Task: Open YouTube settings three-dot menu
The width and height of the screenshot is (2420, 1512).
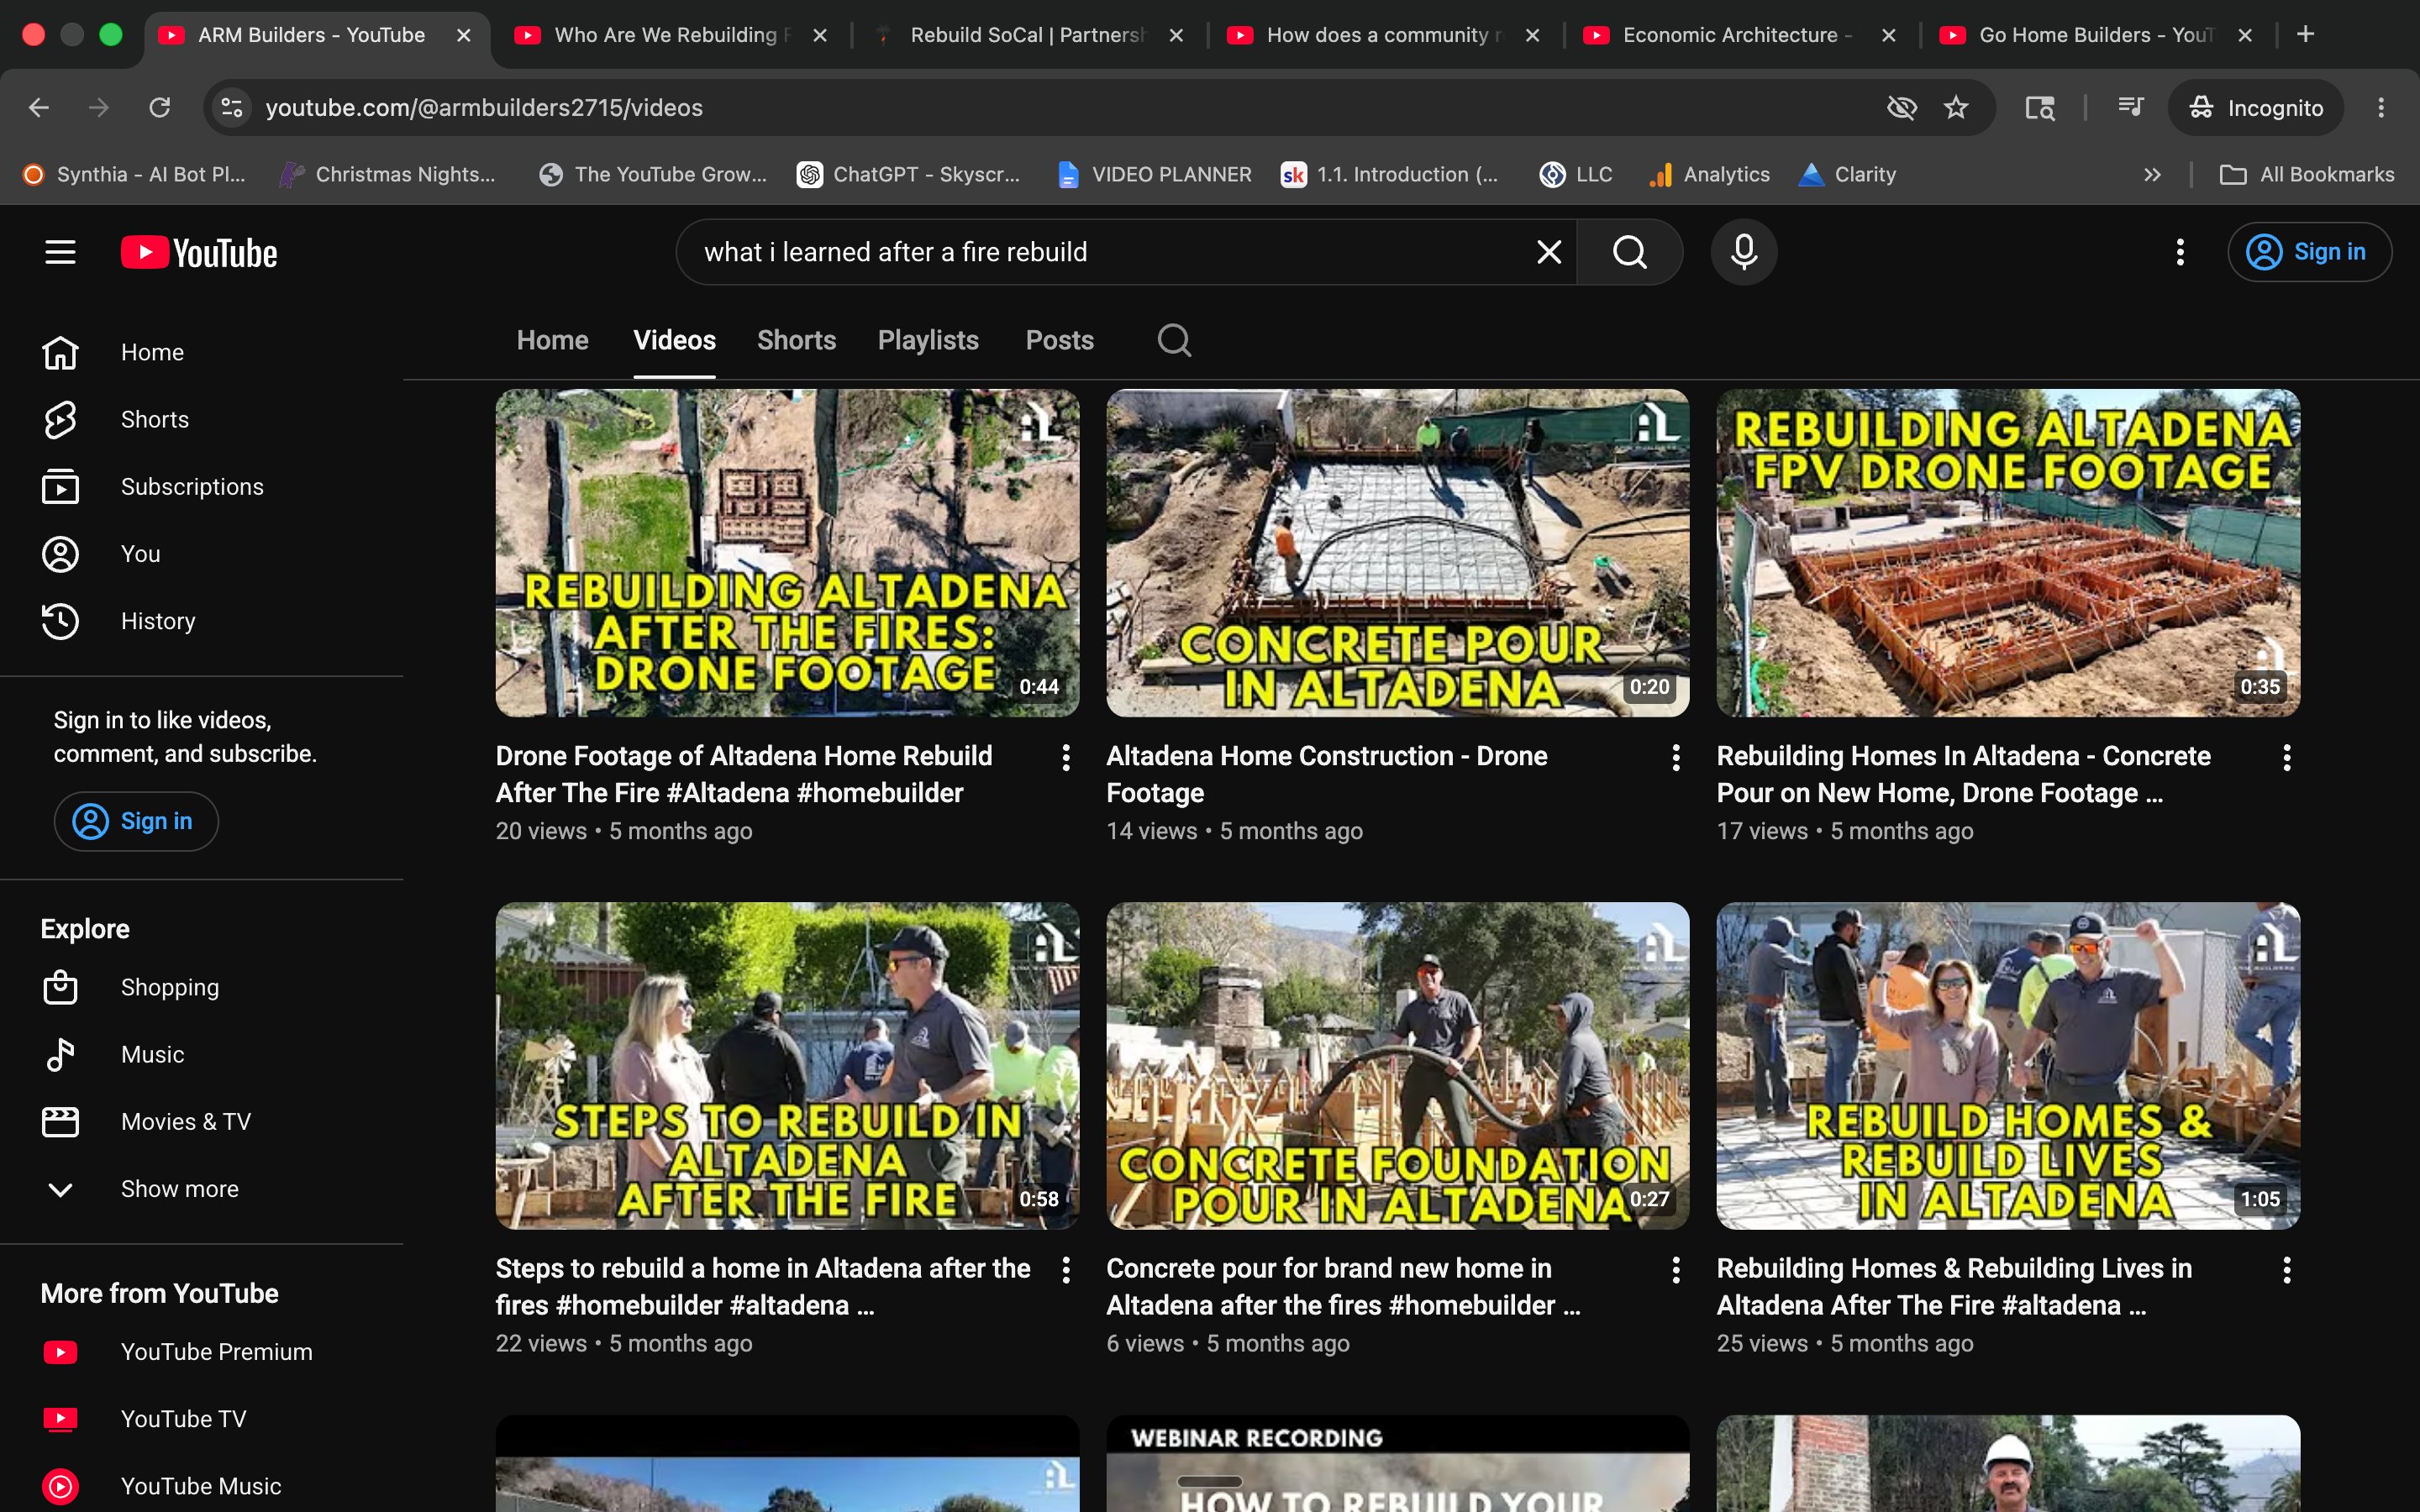Action: tap(2180, 252)
